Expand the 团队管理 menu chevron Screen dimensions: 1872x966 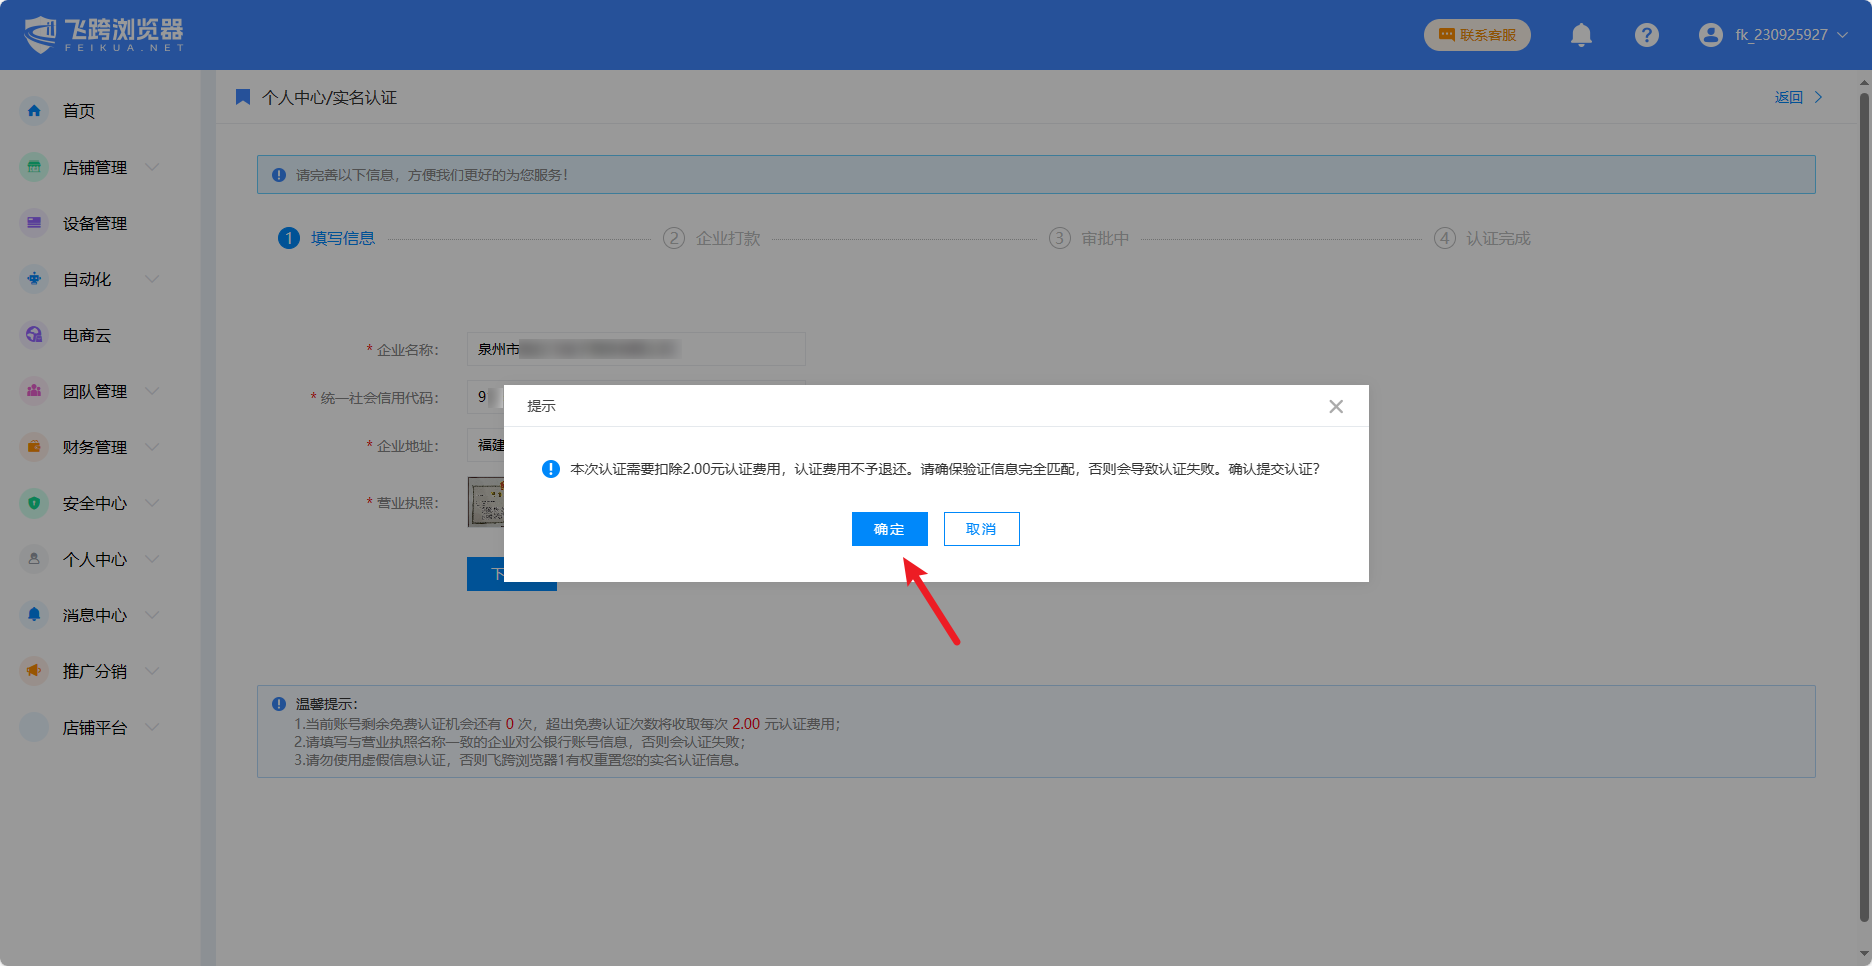[152, 391]
